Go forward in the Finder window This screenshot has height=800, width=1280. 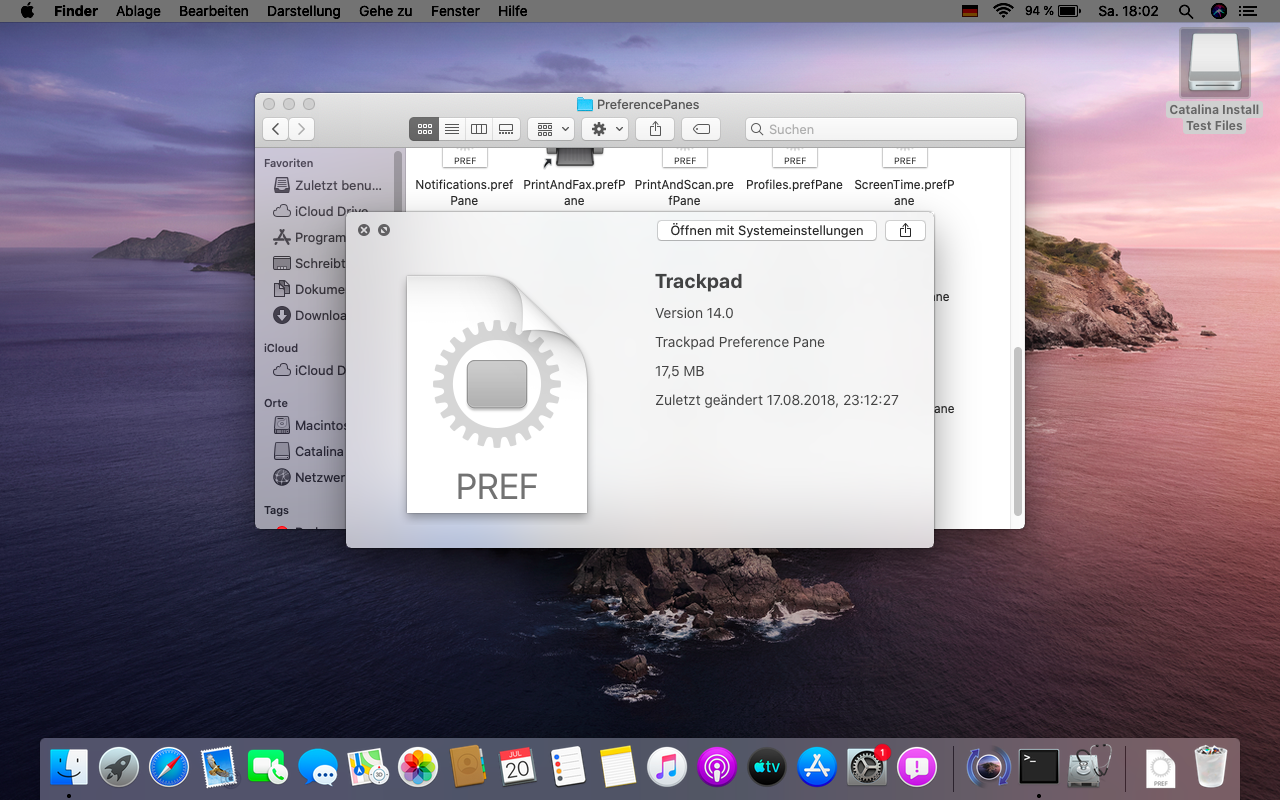(301, 129)
